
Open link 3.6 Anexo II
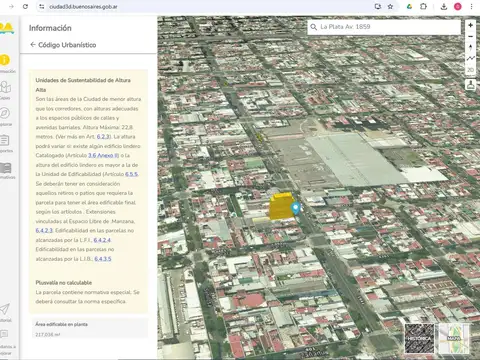point(103,155)
